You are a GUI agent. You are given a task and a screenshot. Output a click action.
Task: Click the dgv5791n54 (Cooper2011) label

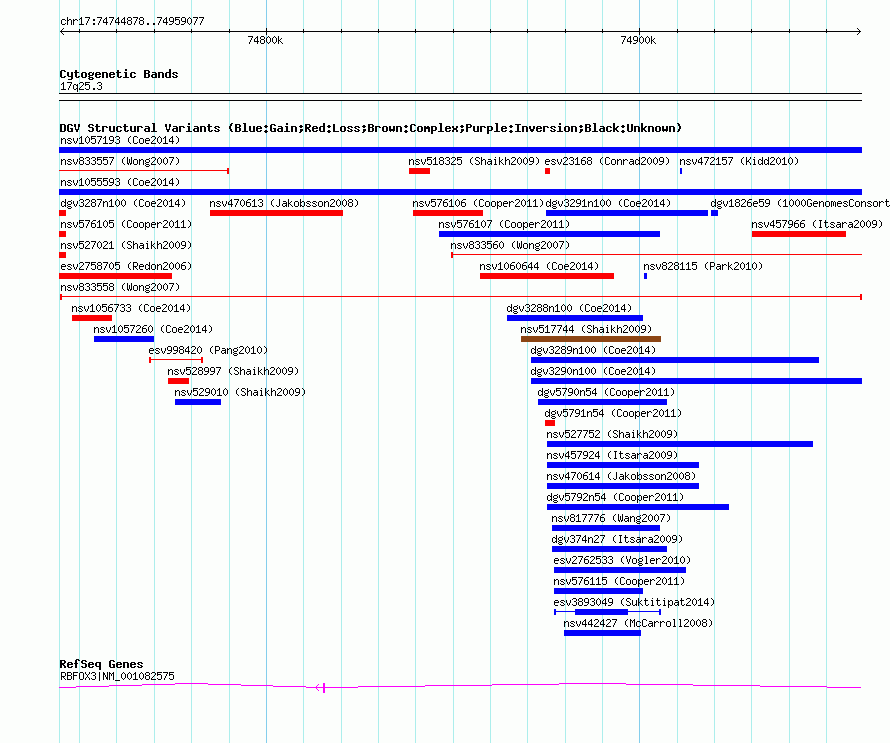click(x=613, y=413)
